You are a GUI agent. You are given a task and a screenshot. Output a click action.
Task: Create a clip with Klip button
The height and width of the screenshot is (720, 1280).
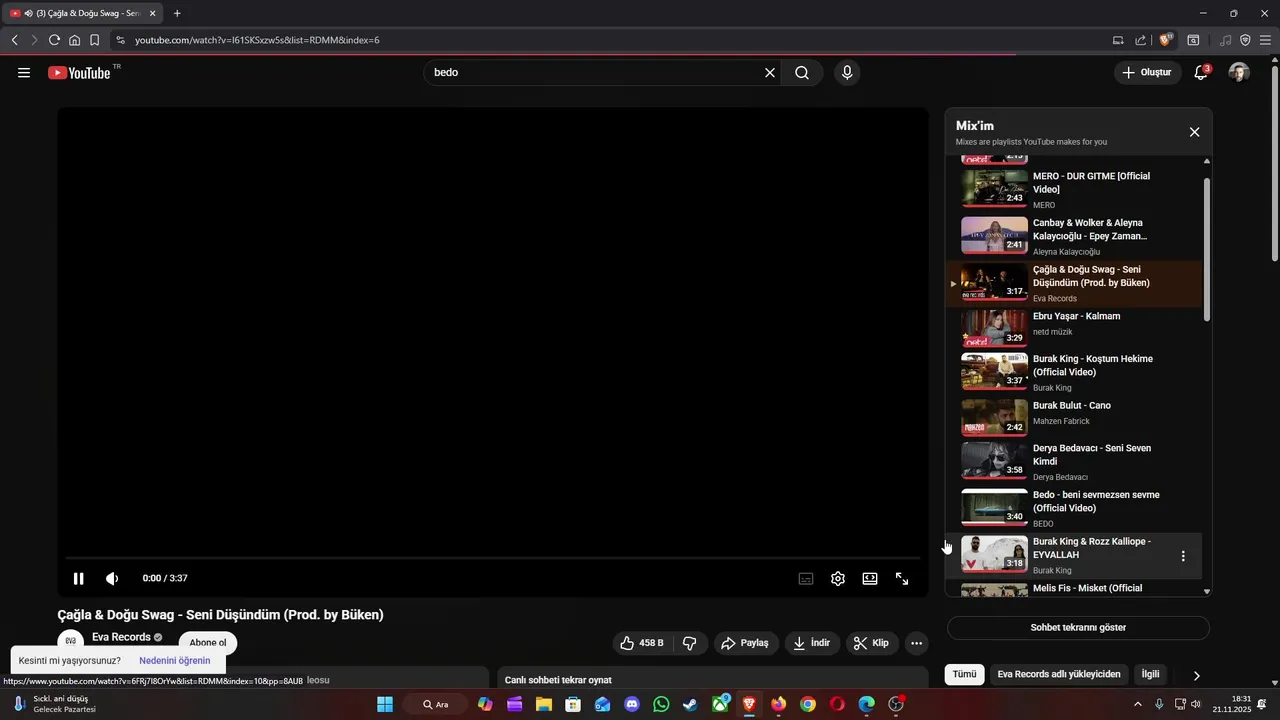(872, 643)
